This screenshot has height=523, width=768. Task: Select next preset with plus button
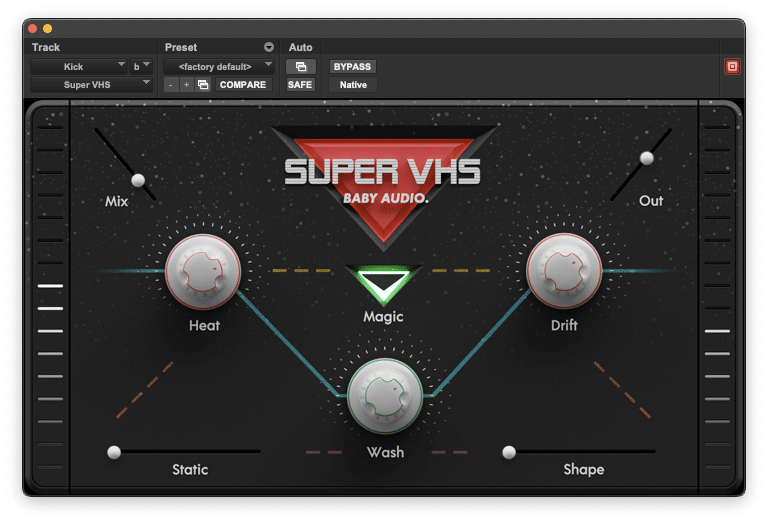coord(186,85)
